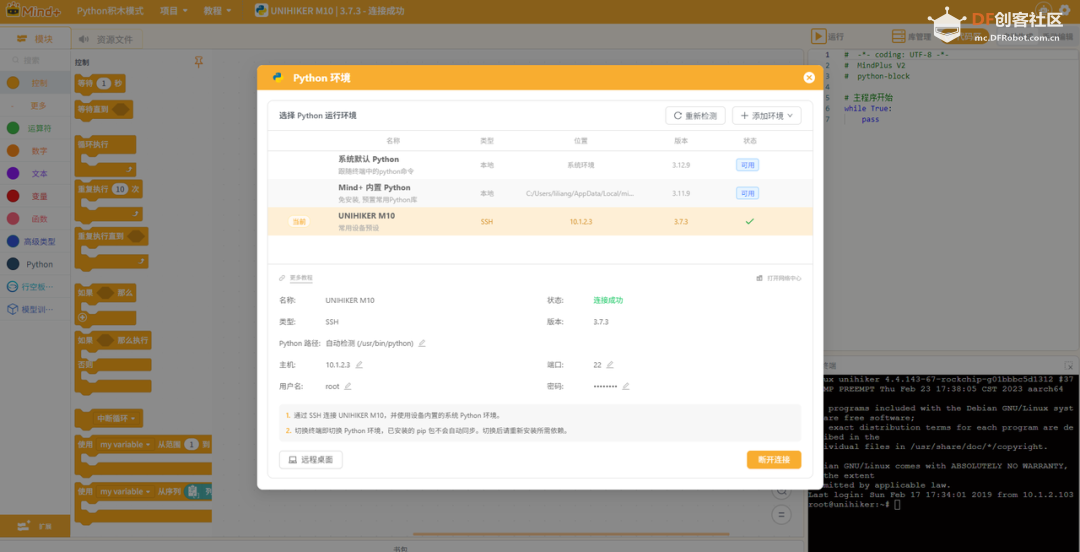The image size is (1080, 552).
Task: Click Python积木模式 in top bar
Action: coord(110,11)
